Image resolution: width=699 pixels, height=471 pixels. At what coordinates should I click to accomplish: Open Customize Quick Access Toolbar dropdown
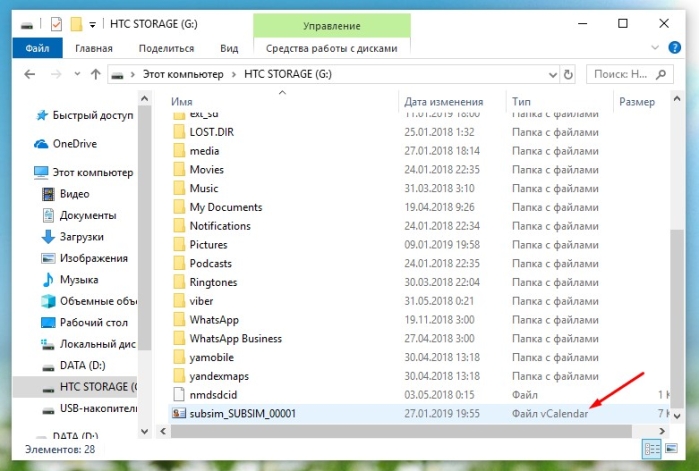(x=92, y=25)
